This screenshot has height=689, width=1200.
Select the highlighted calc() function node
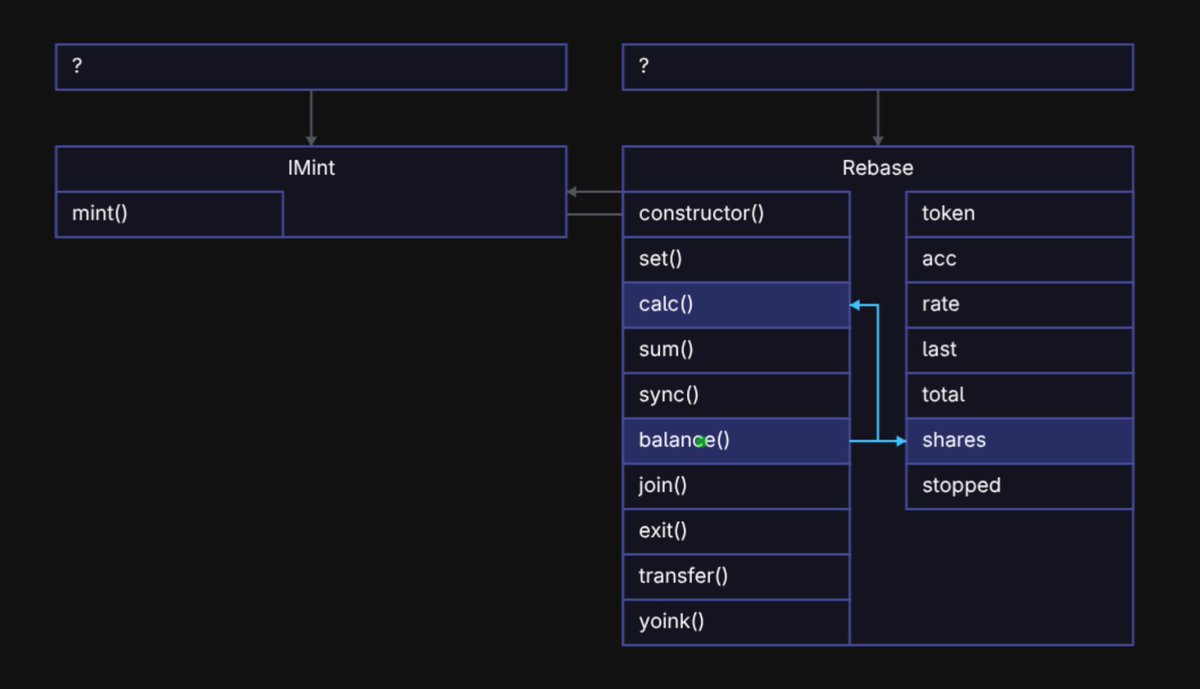point(736,304)
